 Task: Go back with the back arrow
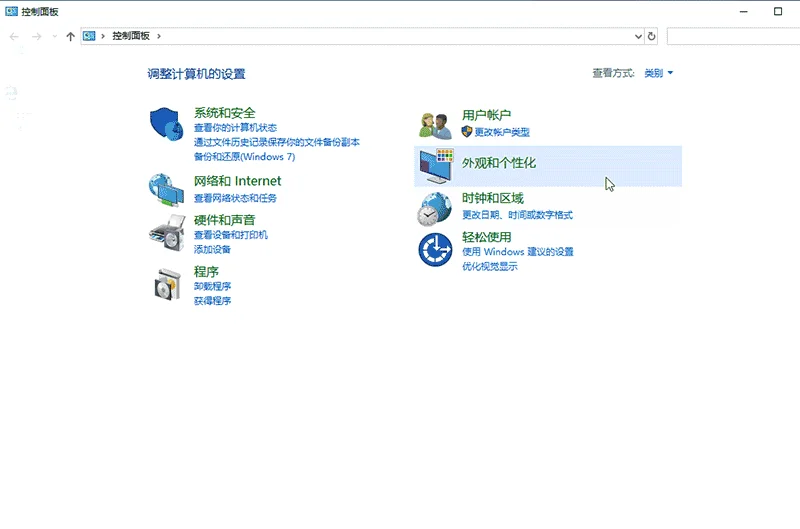click(x=14, y=36)
